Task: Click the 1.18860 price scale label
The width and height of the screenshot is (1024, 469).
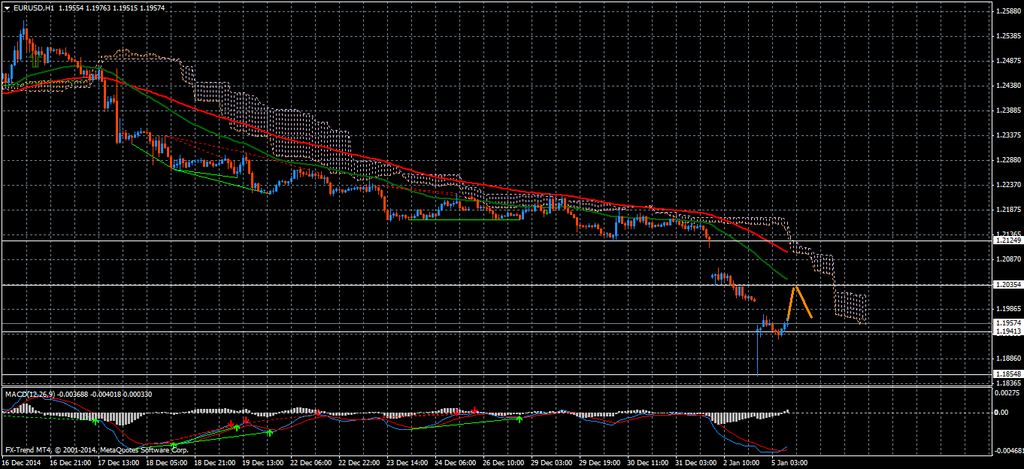Action: pos(1007,359)
